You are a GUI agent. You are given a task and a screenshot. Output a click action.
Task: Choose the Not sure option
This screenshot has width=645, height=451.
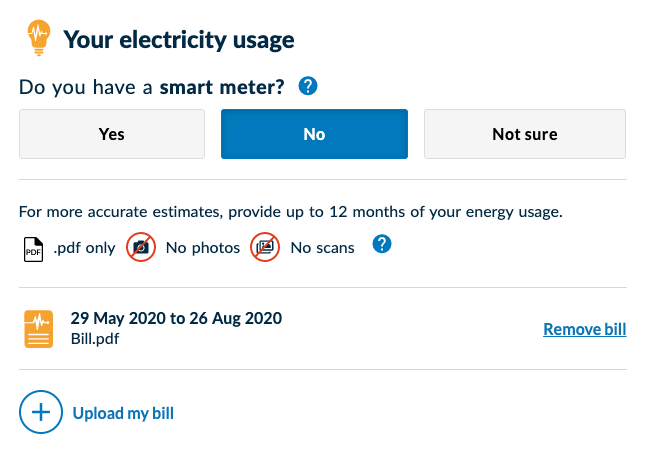[525, 134]
